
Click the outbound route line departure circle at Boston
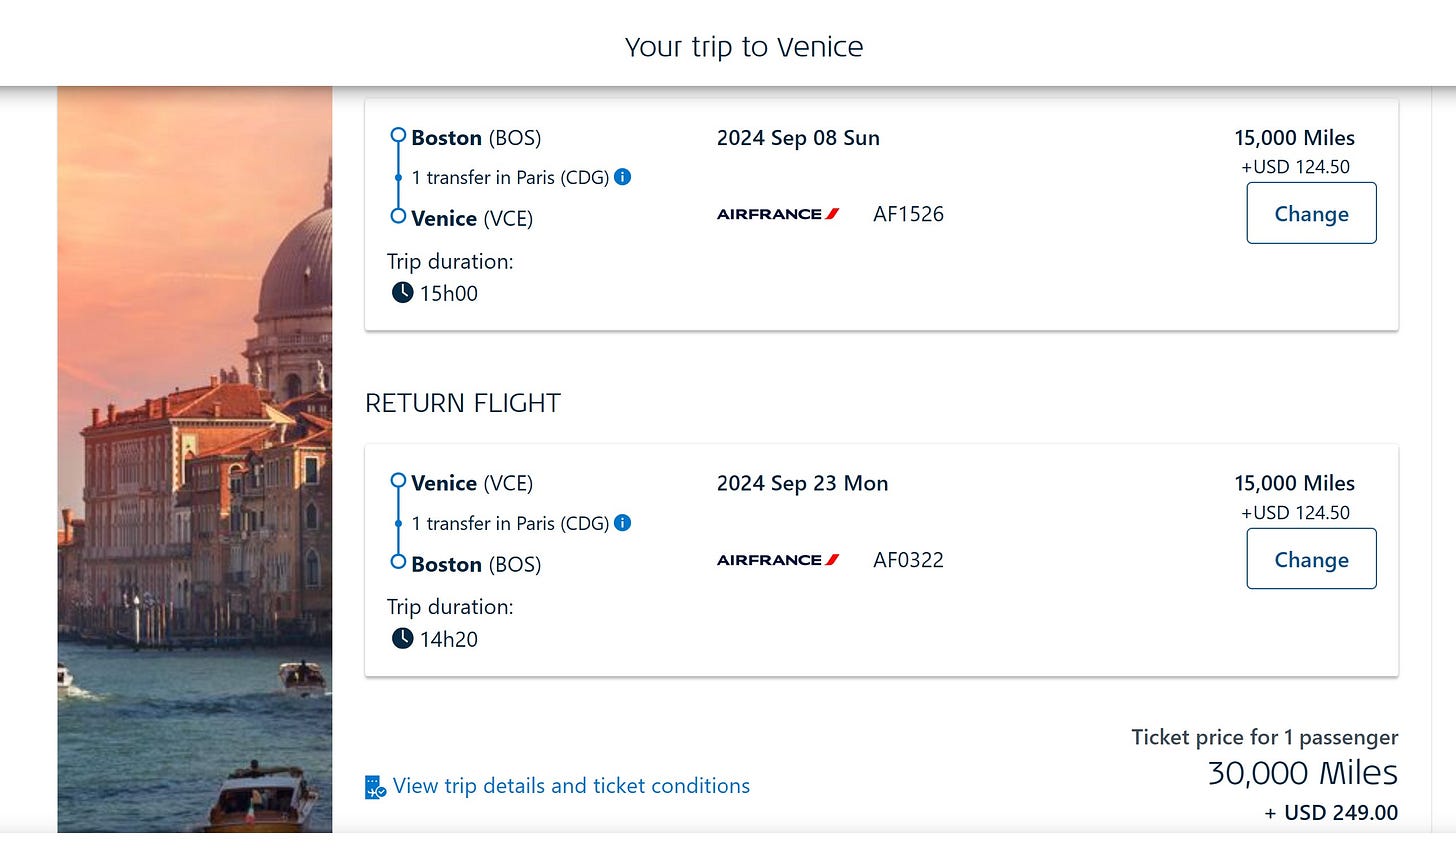click(x=398, y=135)
